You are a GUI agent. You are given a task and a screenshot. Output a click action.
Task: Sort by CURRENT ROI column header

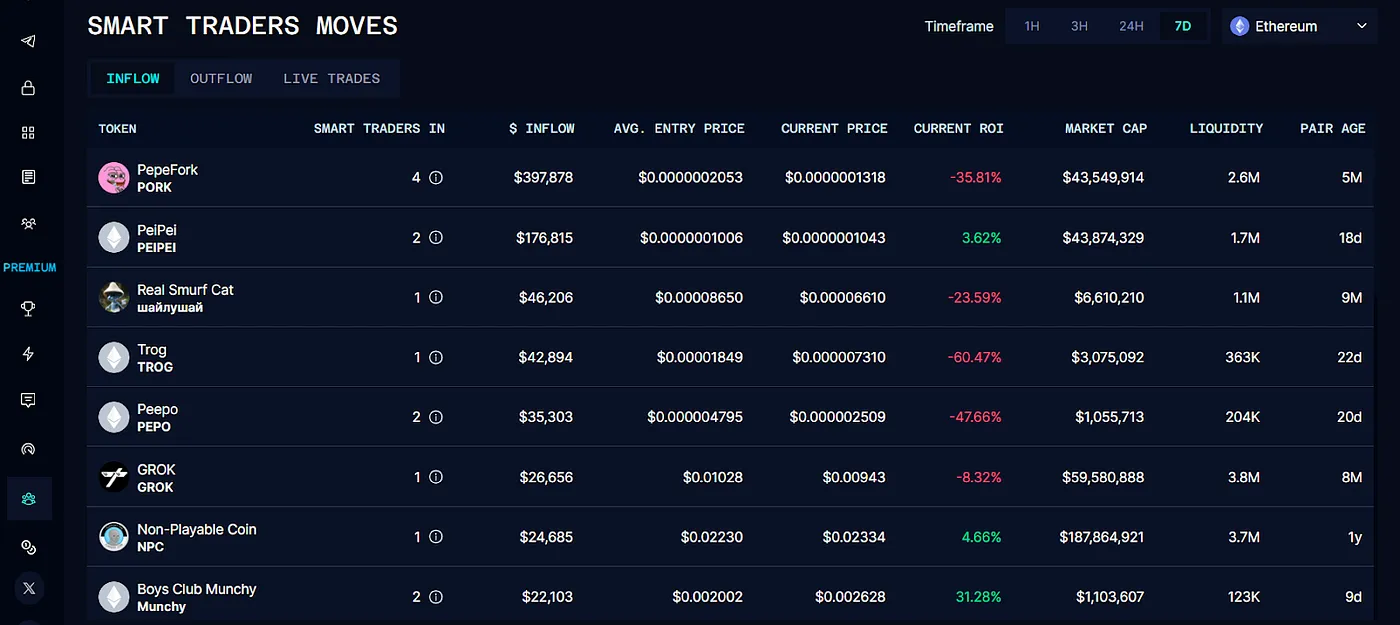pos(958,128)
